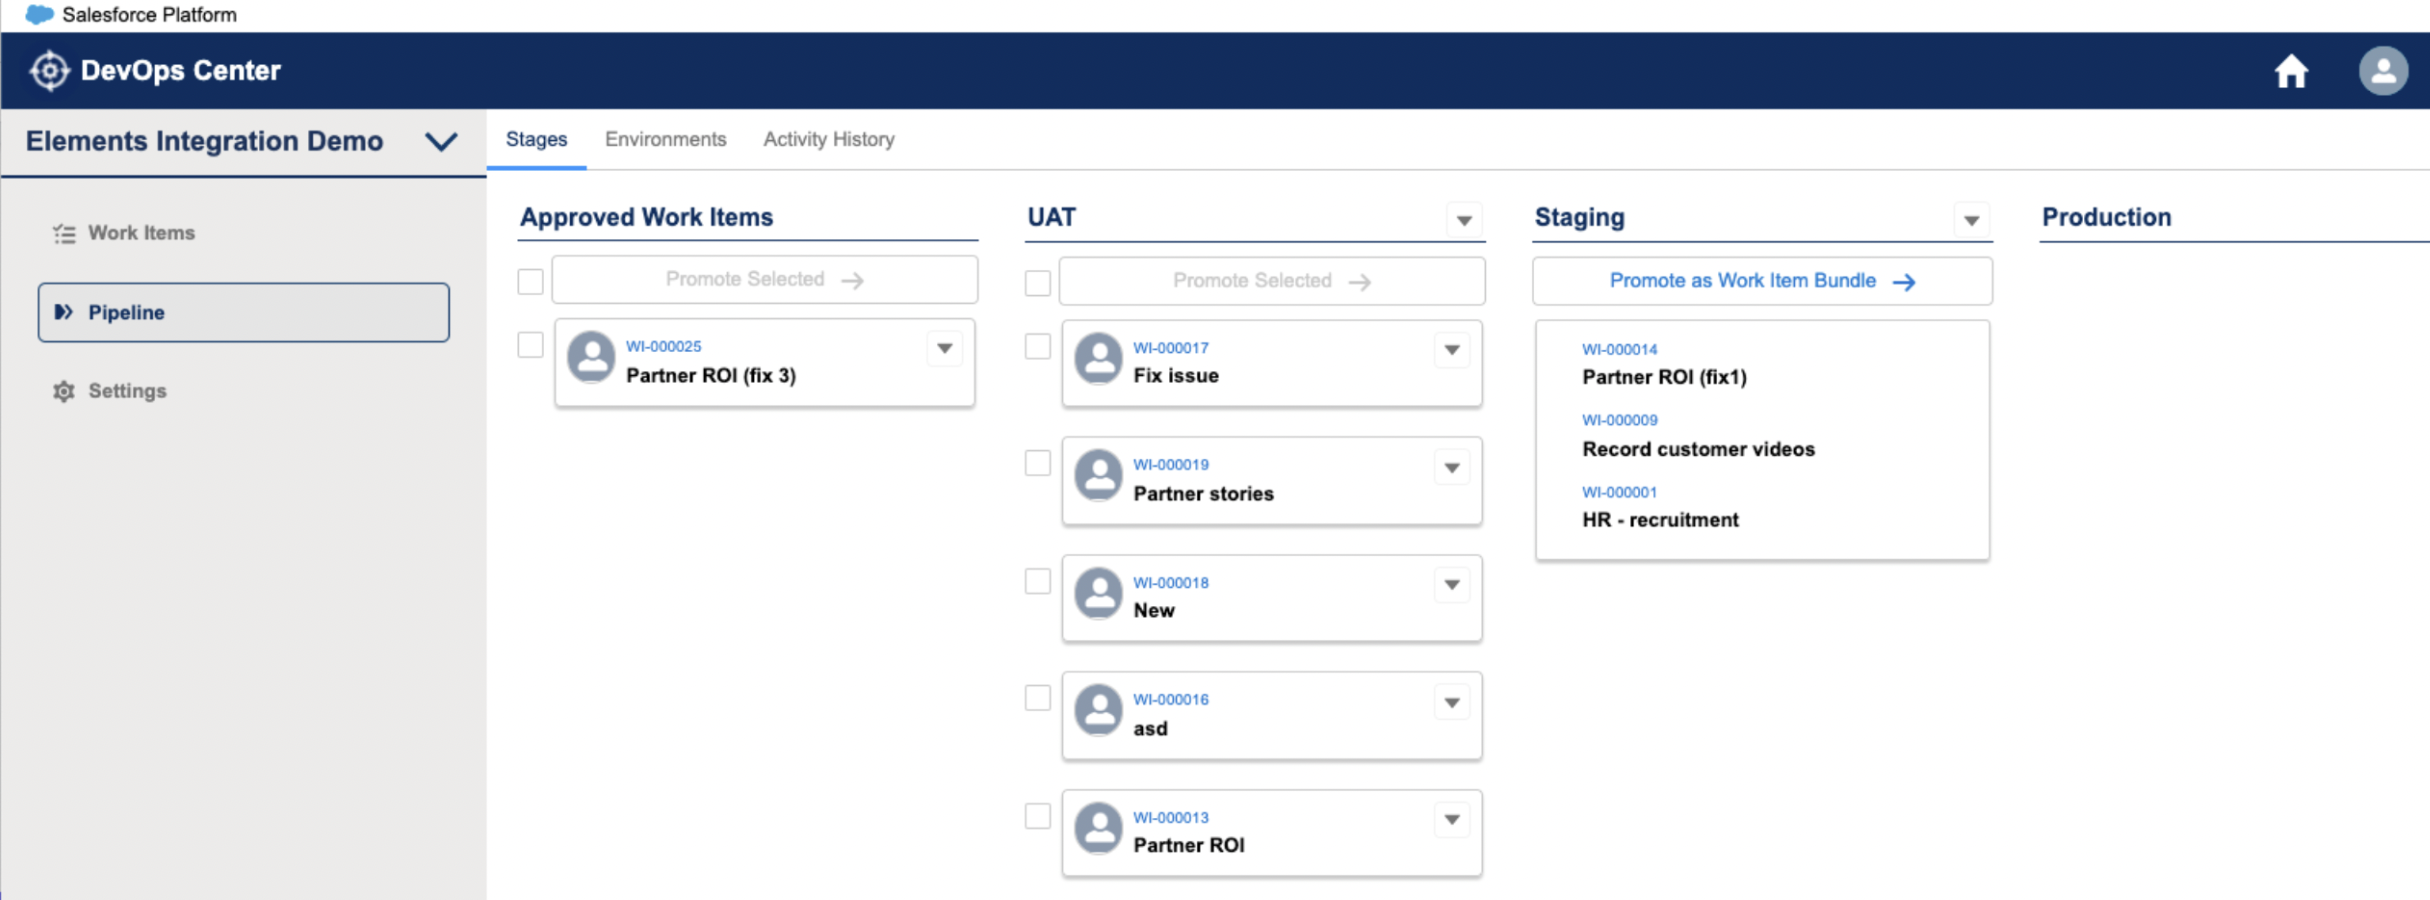Open work item link WI-000001
The width and height of the screenshot is (2430, 900).
(x=1619, y=492)
